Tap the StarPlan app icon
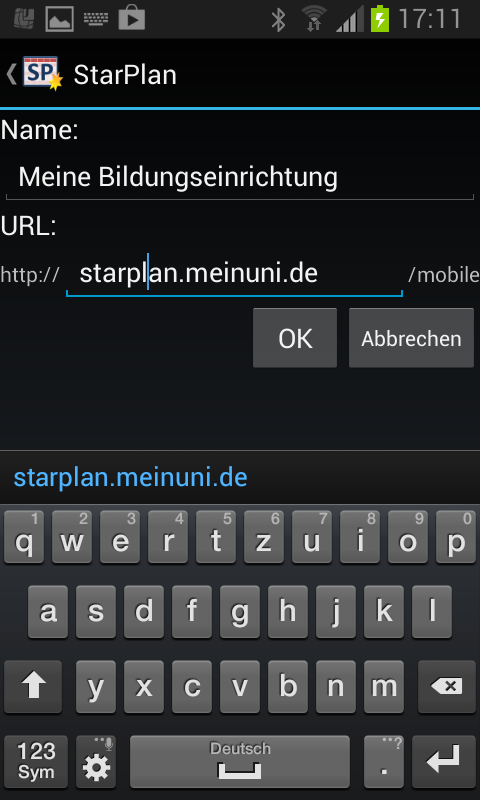 (42, 74)
